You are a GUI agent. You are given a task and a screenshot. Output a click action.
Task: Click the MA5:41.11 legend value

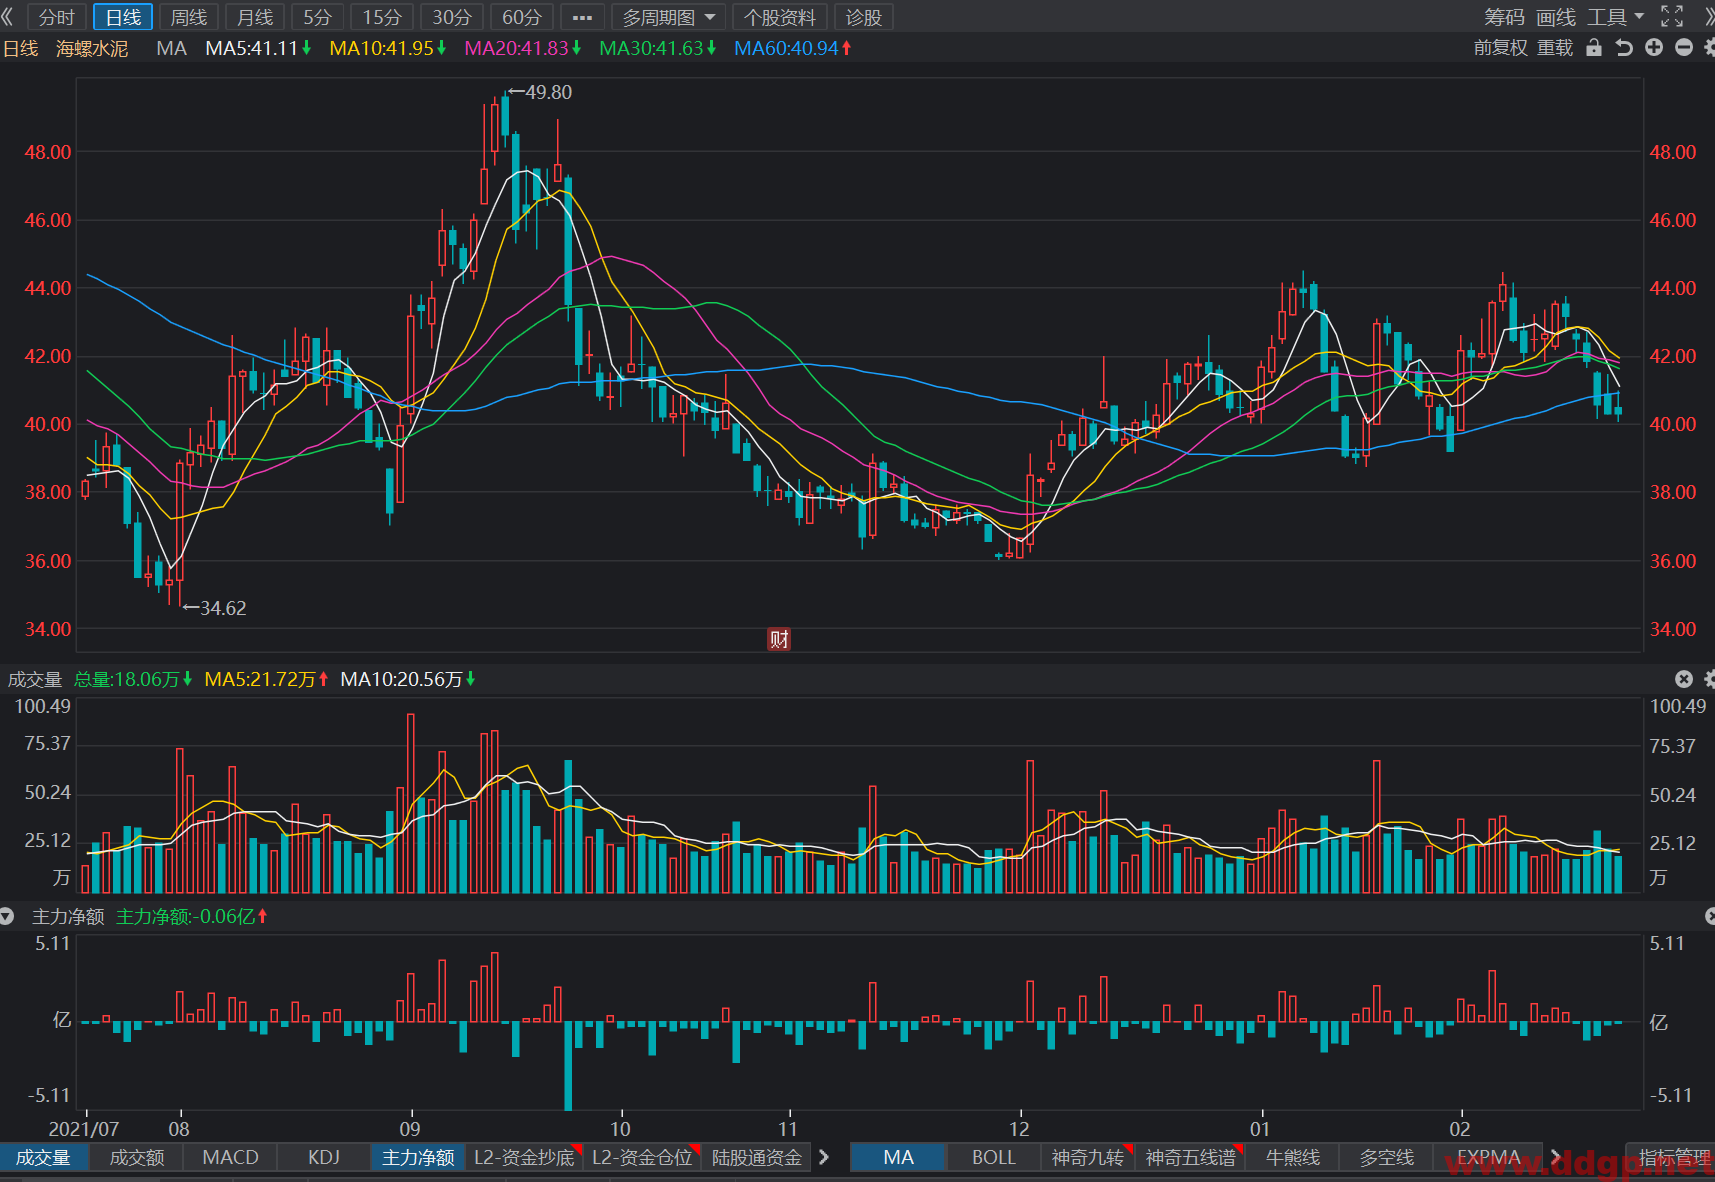click(x=258, y=48)
